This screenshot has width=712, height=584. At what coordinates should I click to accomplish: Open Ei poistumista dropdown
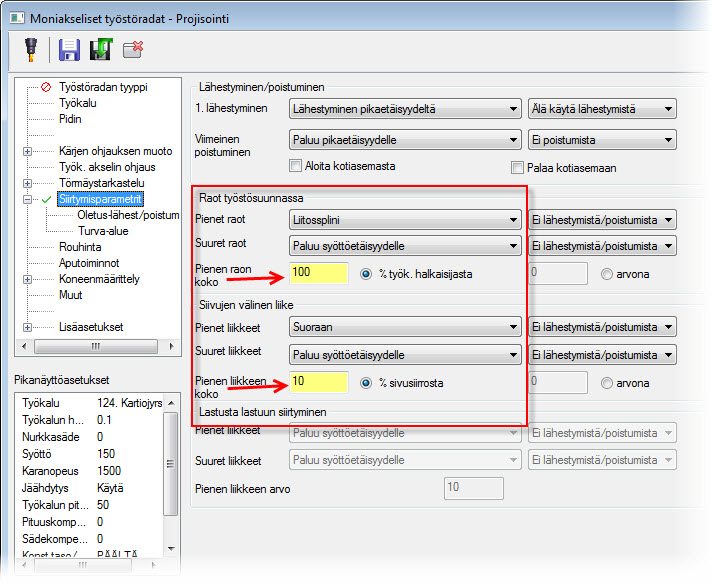click(602, 140)
